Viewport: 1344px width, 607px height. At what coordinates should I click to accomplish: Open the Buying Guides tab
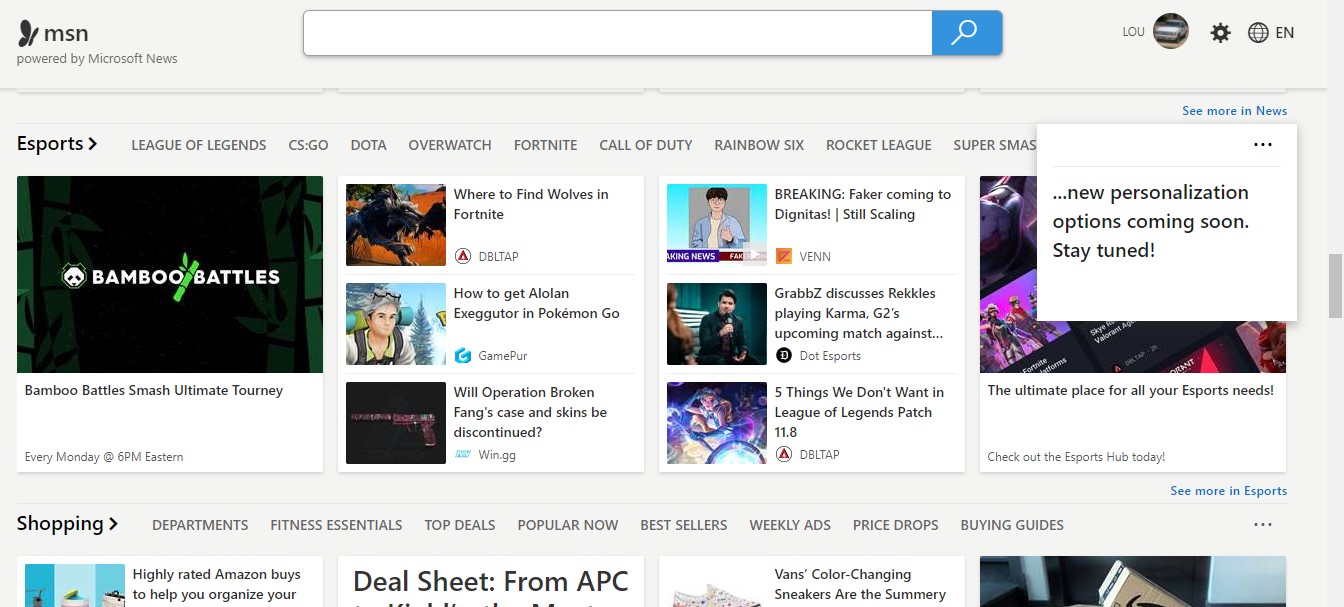coord(1012,525)
